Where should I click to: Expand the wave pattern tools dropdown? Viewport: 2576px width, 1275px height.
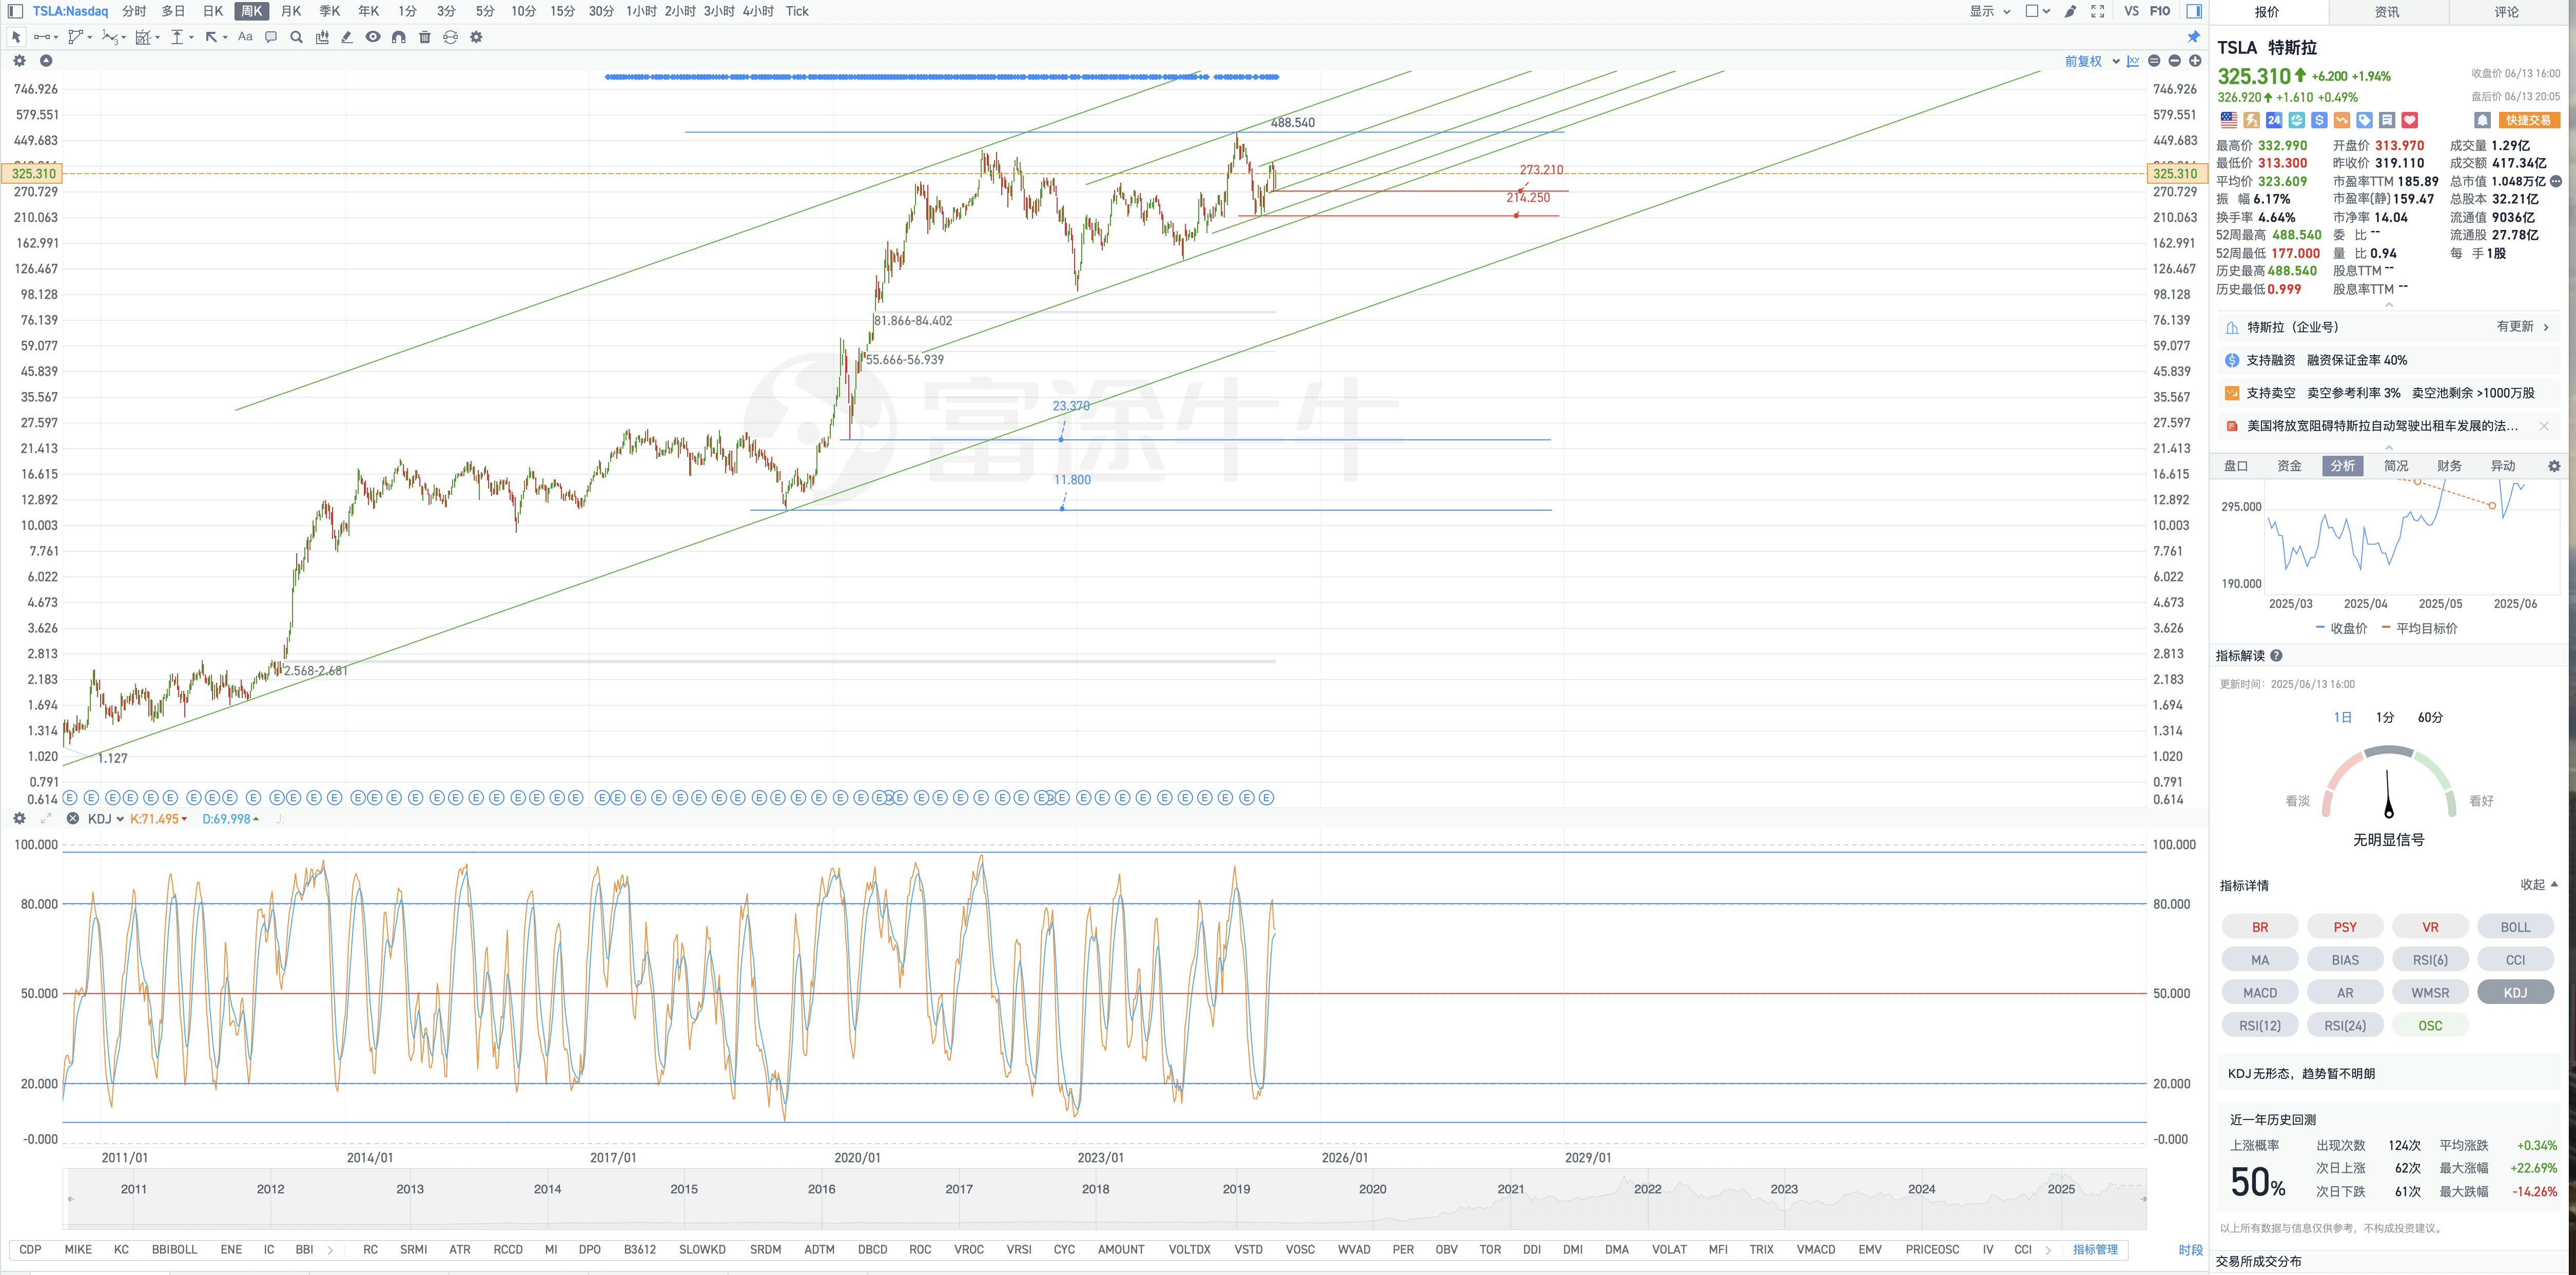(124, 37)
